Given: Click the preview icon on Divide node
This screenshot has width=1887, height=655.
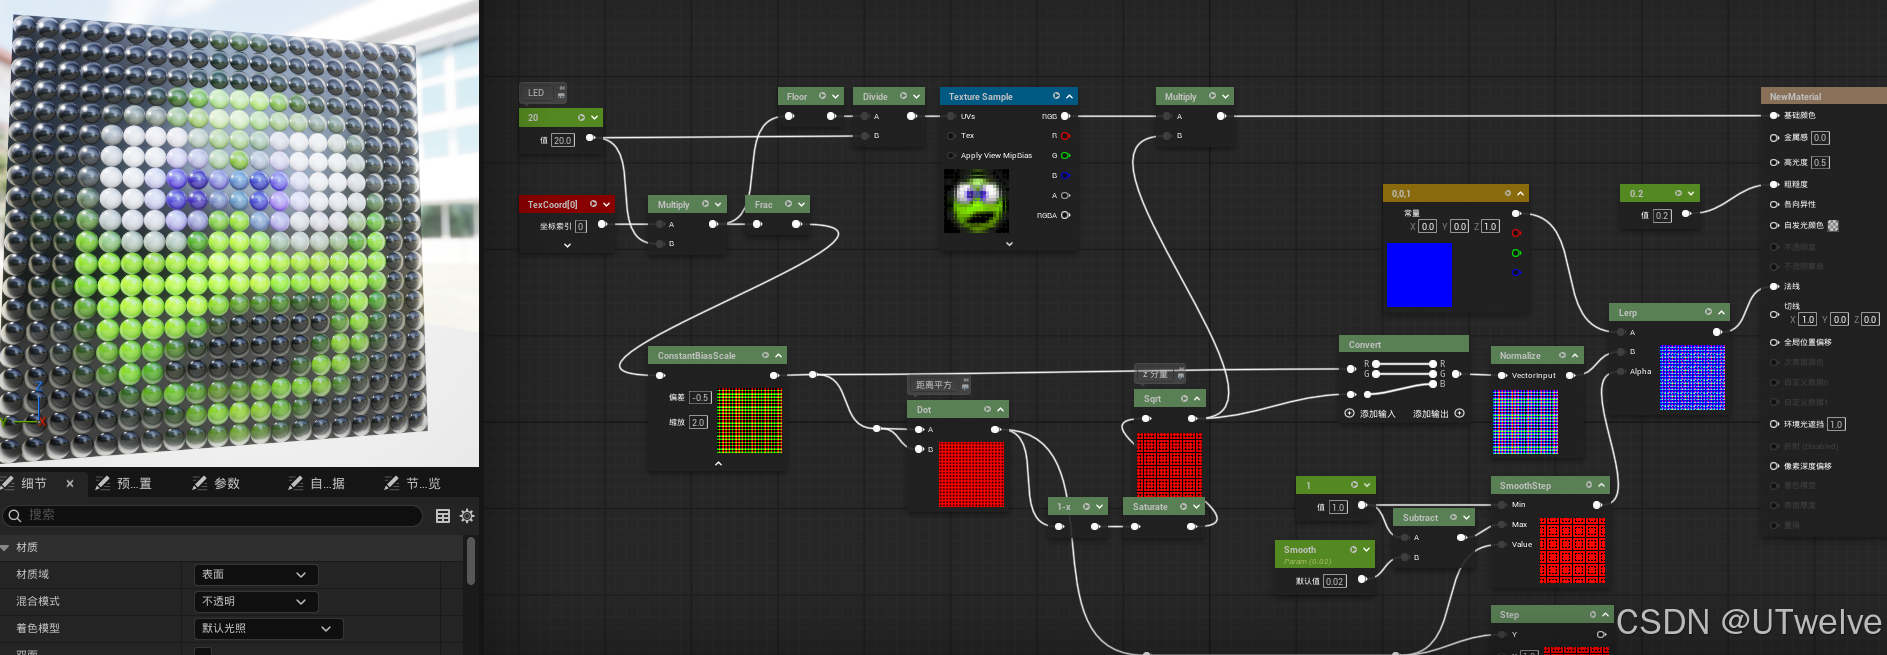Looking at the screenshot, I should (x=903, y=96).
